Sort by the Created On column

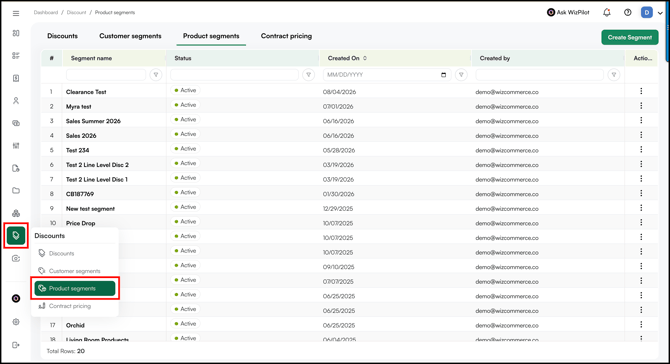point(365,58)
